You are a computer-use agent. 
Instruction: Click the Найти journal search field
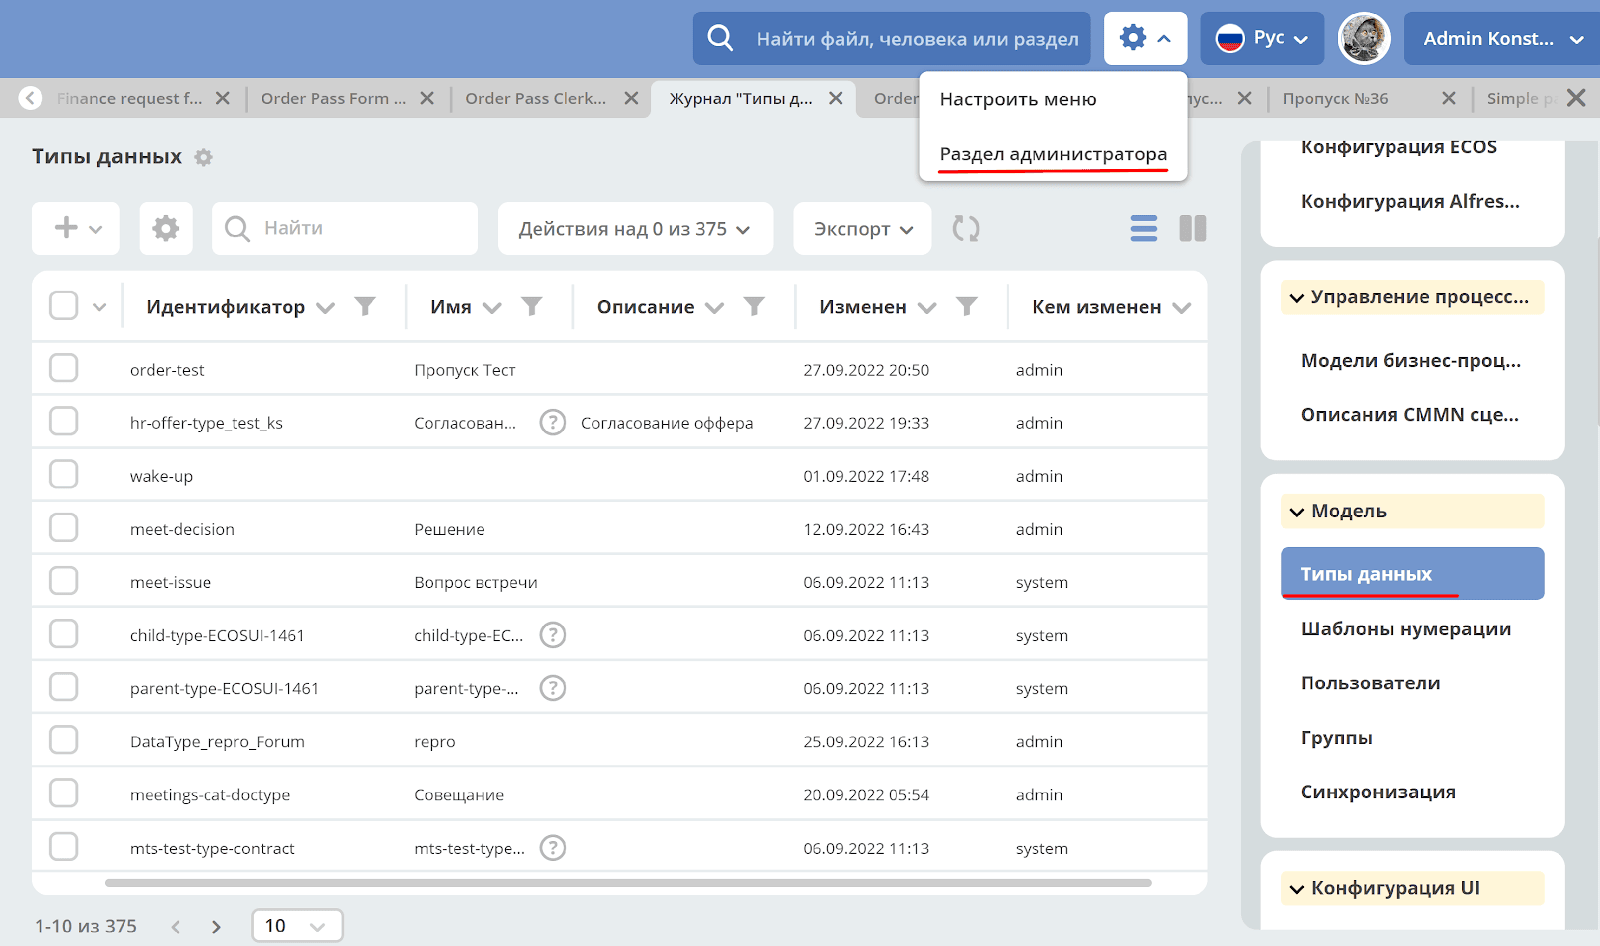pos(345,228)
